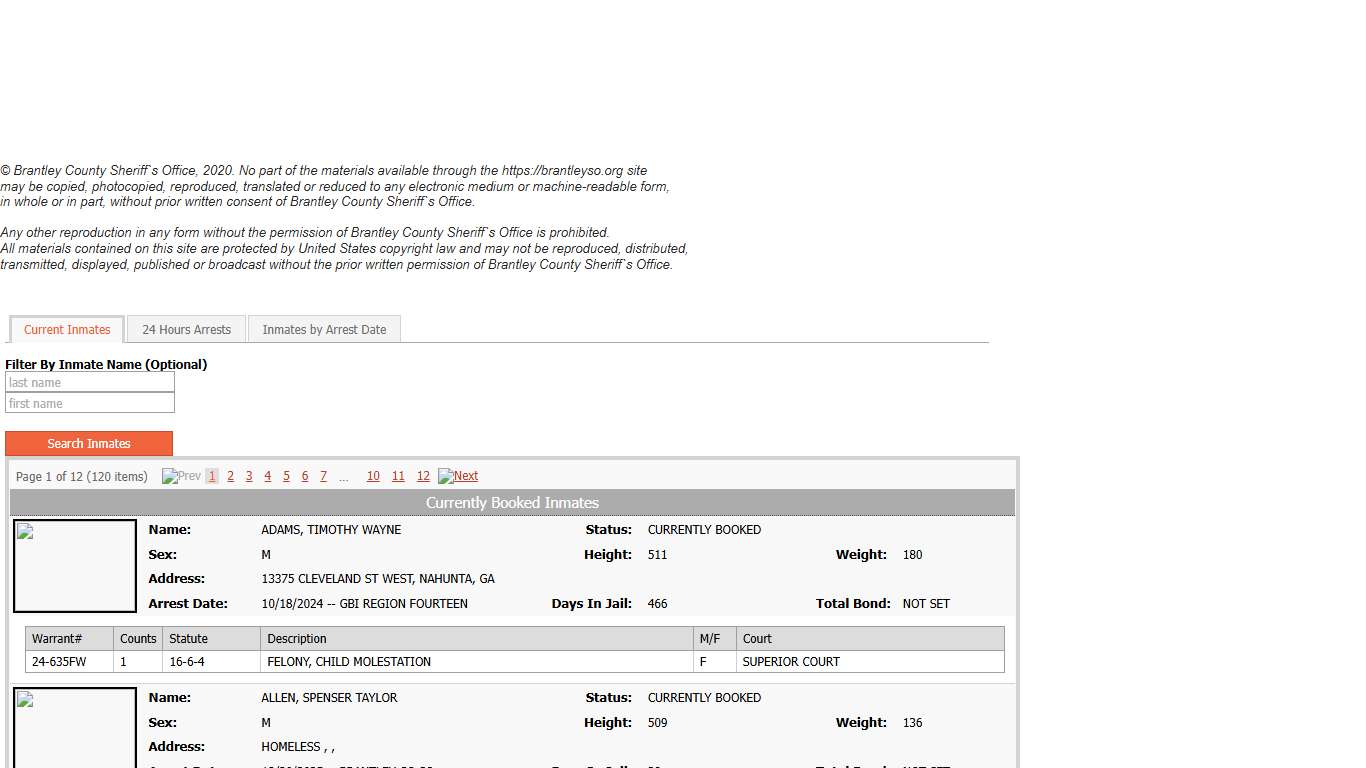Jump to page 10 of results
1366x768 pixels.
373,477
